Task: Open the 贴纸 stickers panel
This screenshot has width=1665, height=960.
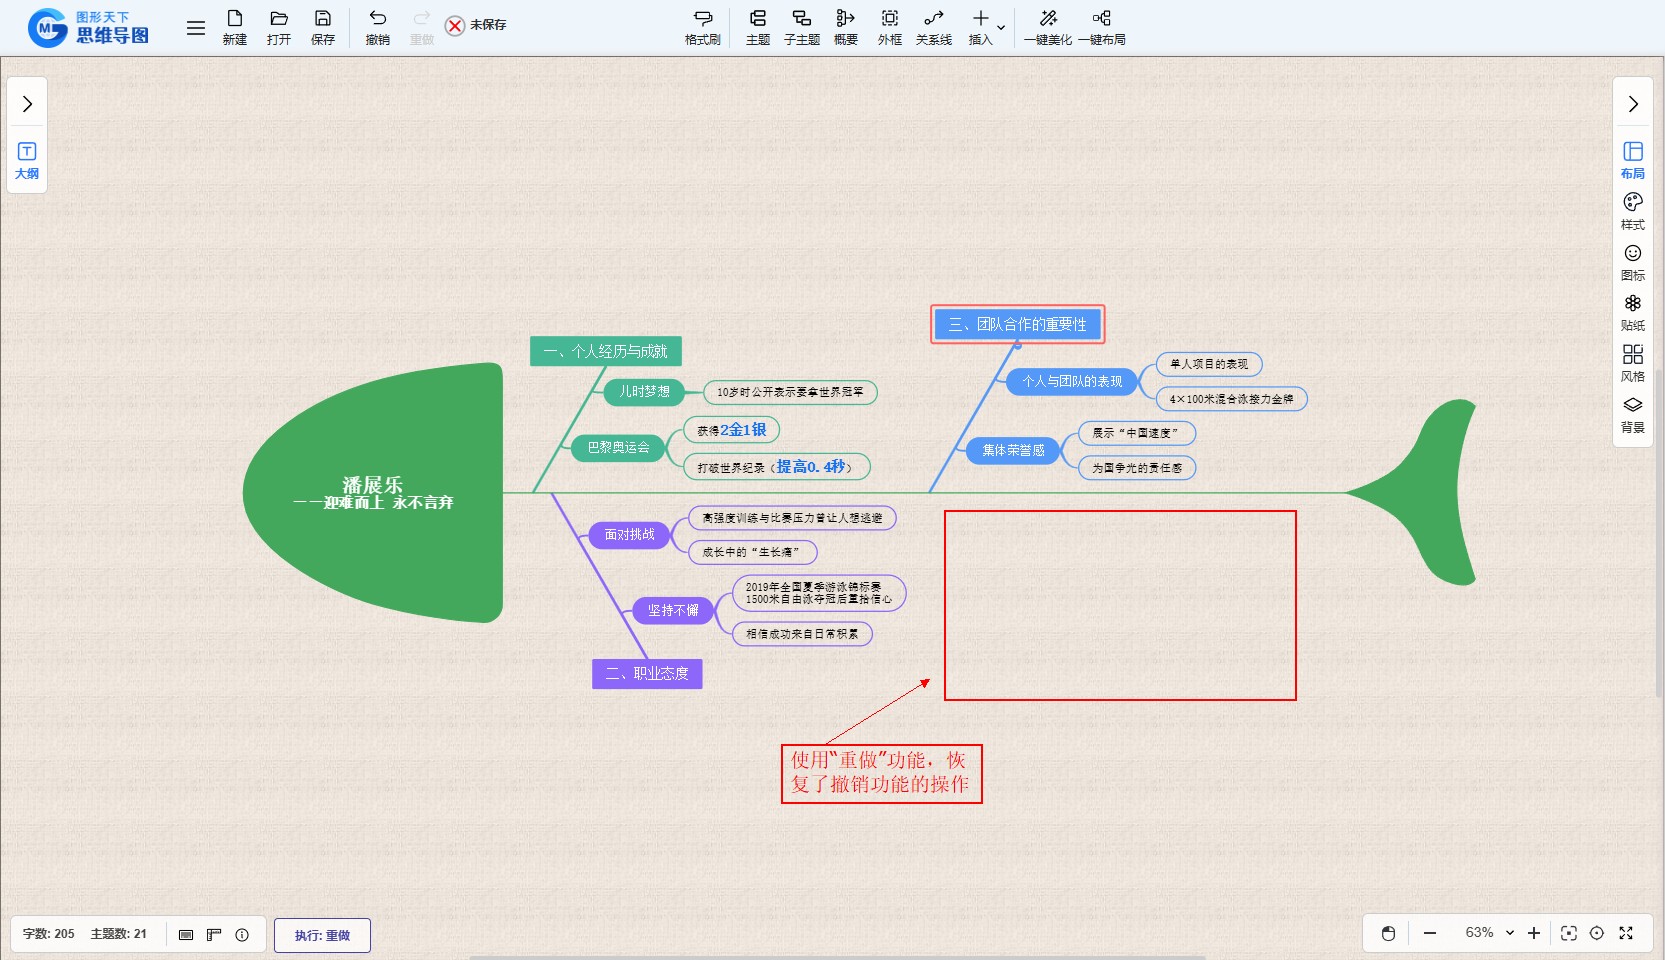Action: pyautogui.click(x=1632, y=312)
